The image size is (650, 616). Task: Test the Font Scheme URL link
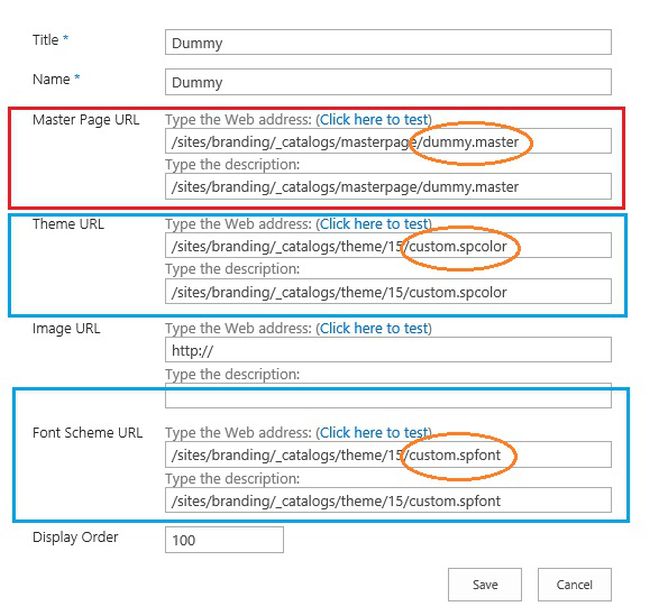click(374, 433)
